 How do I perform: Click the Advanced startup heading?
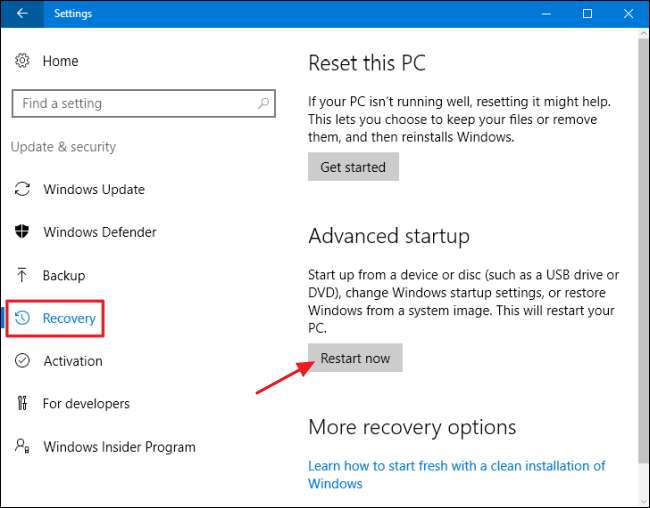389,236
